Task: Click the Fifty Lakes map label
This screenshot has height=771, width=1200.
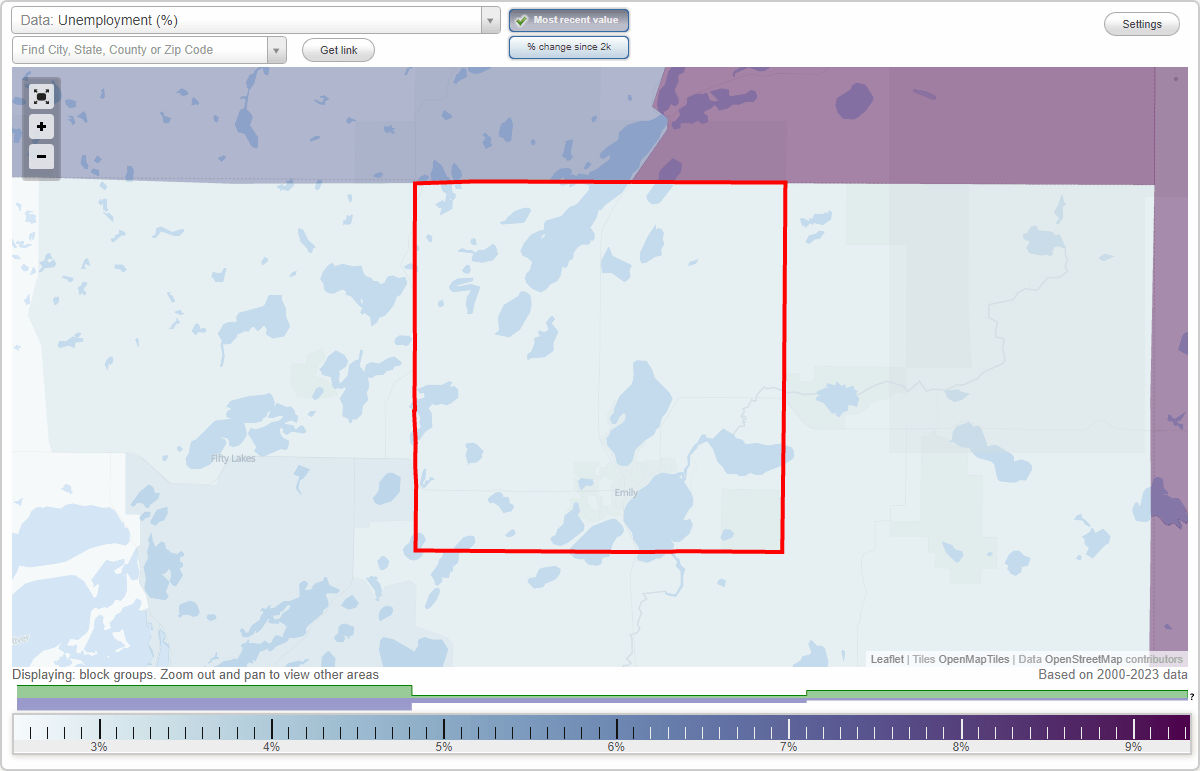Action: click(233, 459)
